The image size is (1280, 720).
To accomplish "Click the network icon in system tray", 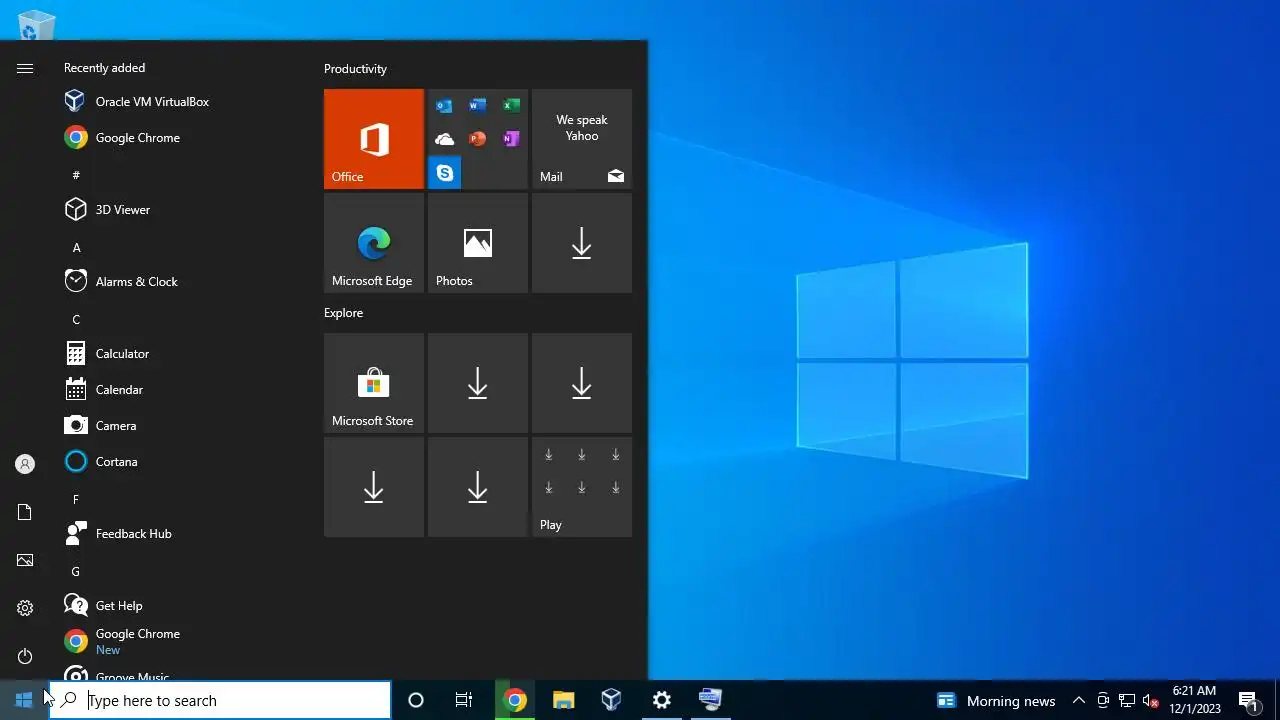I will pyautogui.click(x=1127, y=700).
